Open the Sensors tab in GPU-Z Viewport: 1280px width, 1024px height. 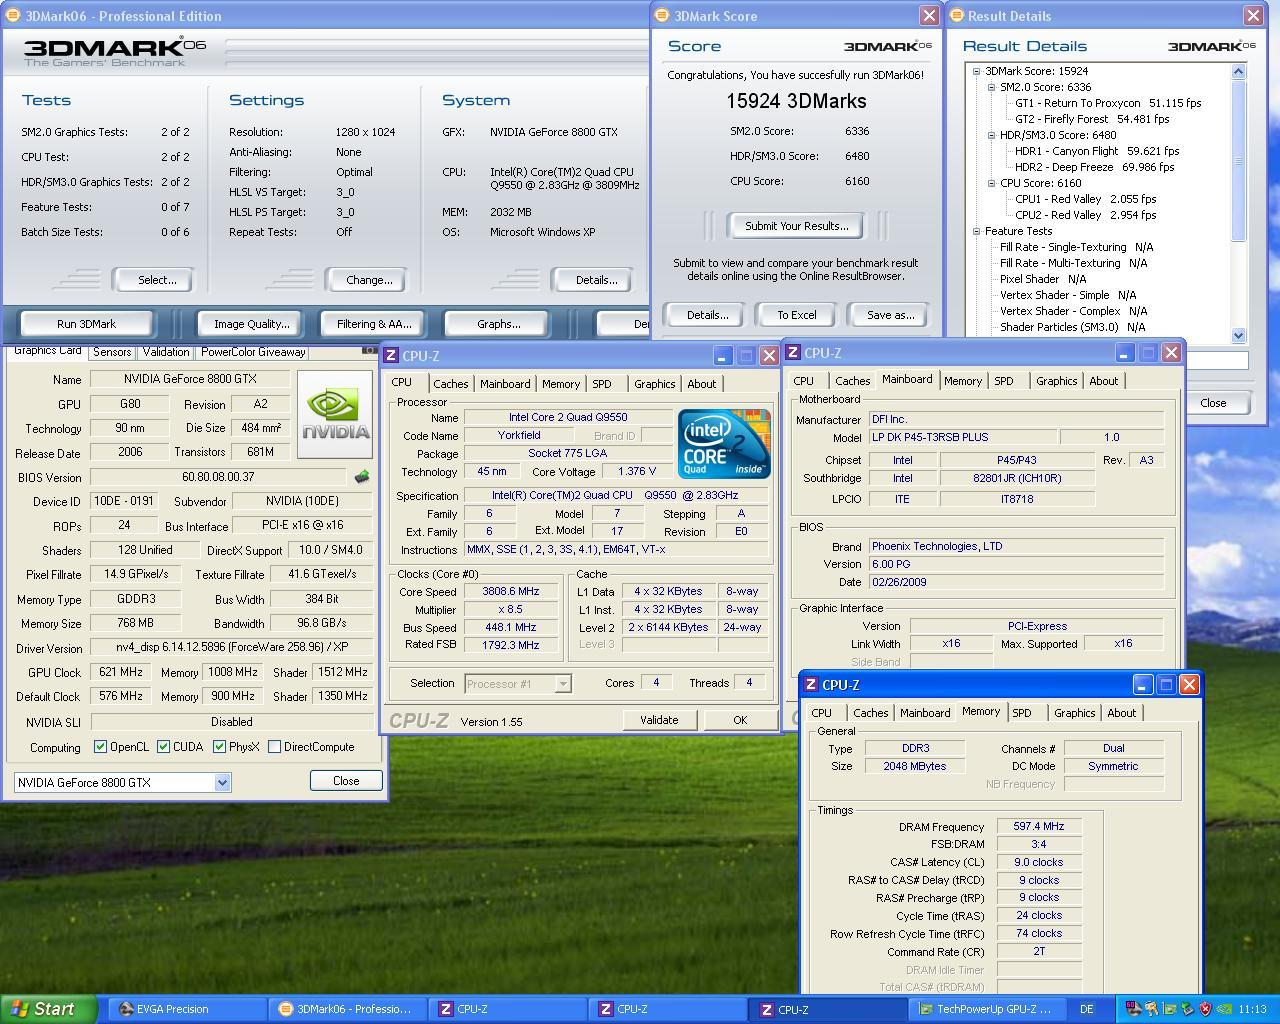[112, 352]
